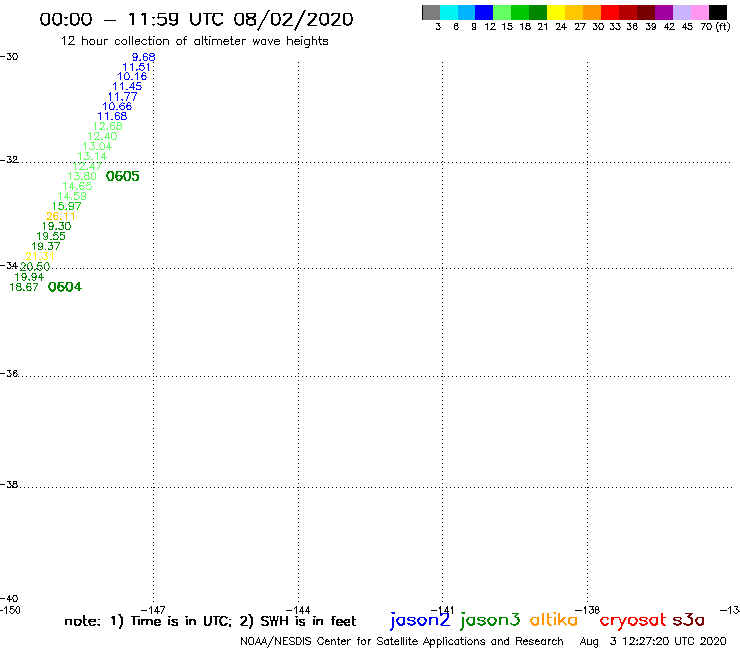Image resolution: width=740 pixels, height=650 pixels.
Task: Click the -144 longitude axis label
Action: pos(298,610)
